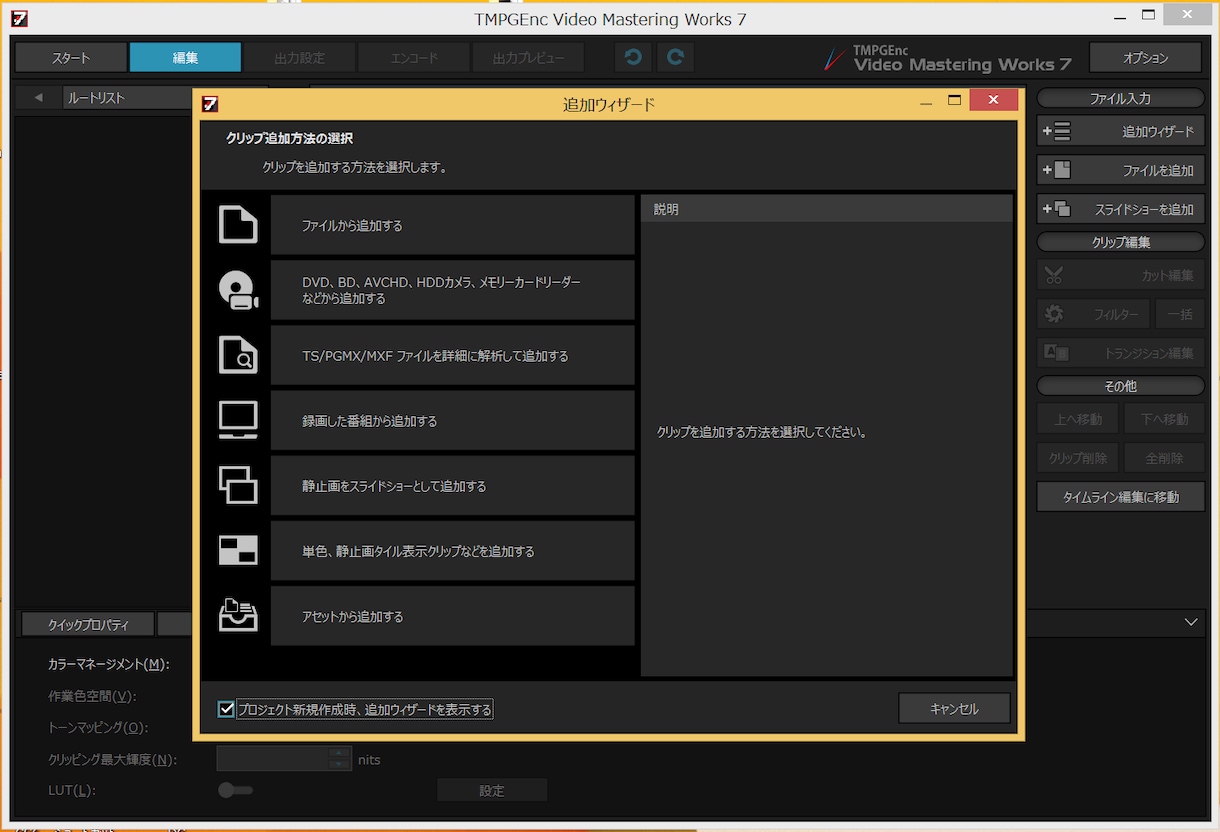Click the タイムライン編集に移動 button
The height and width of the screenshot is (832, 1220).
(x=1120, y=497)
